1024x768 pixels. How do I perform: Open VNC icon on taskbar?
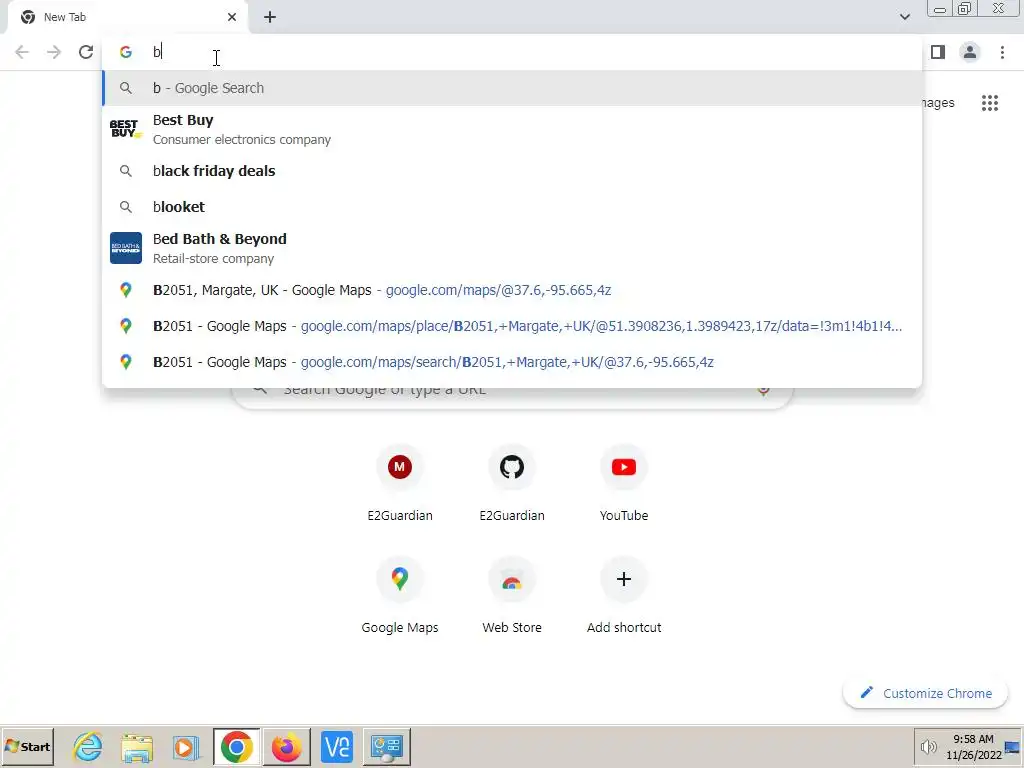coord(337,747)
